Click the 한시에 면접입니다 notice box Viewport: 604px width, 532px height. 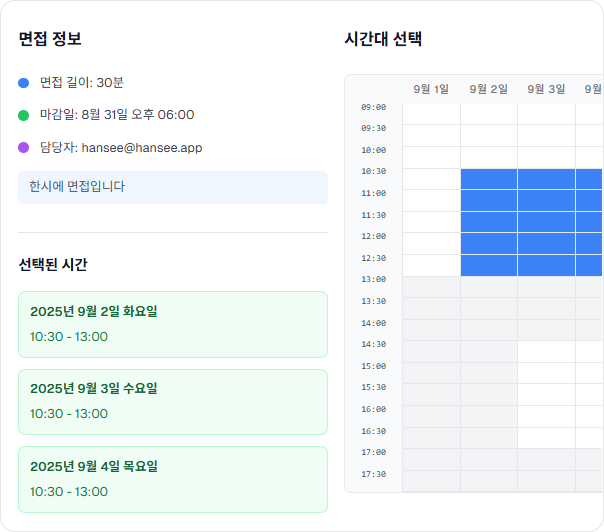tap(173, 187)
